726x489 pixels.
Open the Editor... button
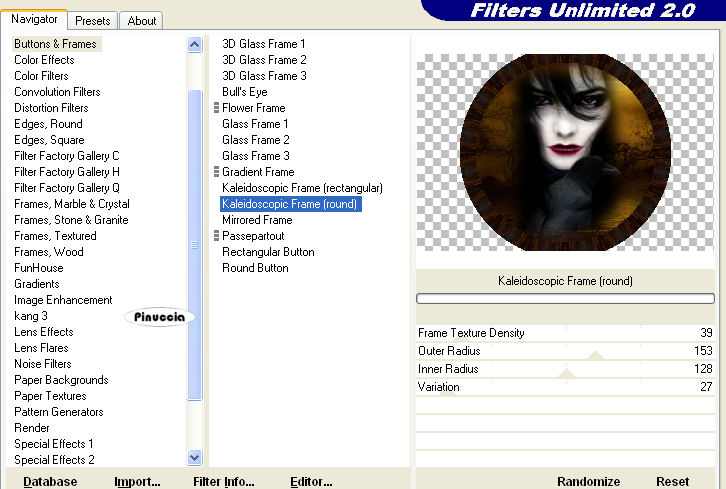tap(311, 482)
